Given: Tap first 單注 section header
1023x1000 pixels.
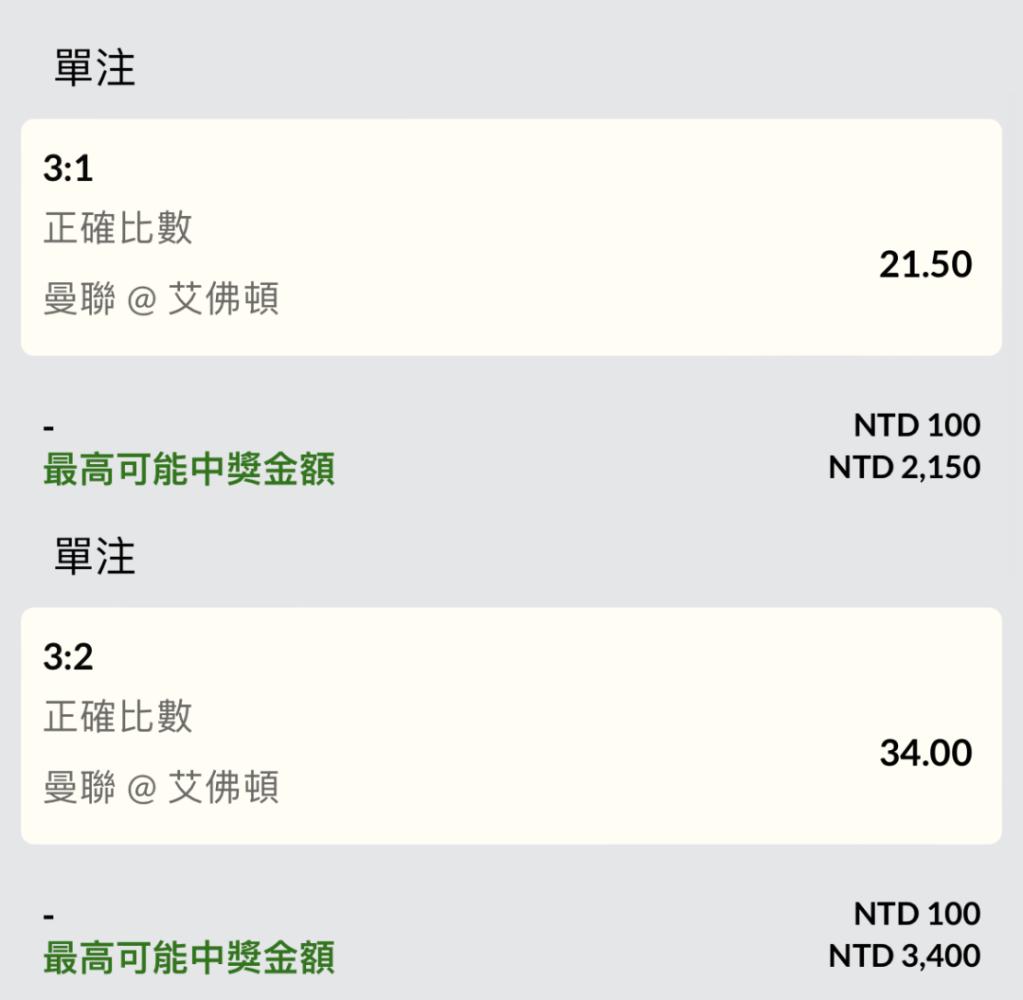Looking at the screenshot, I should [95, 68].
